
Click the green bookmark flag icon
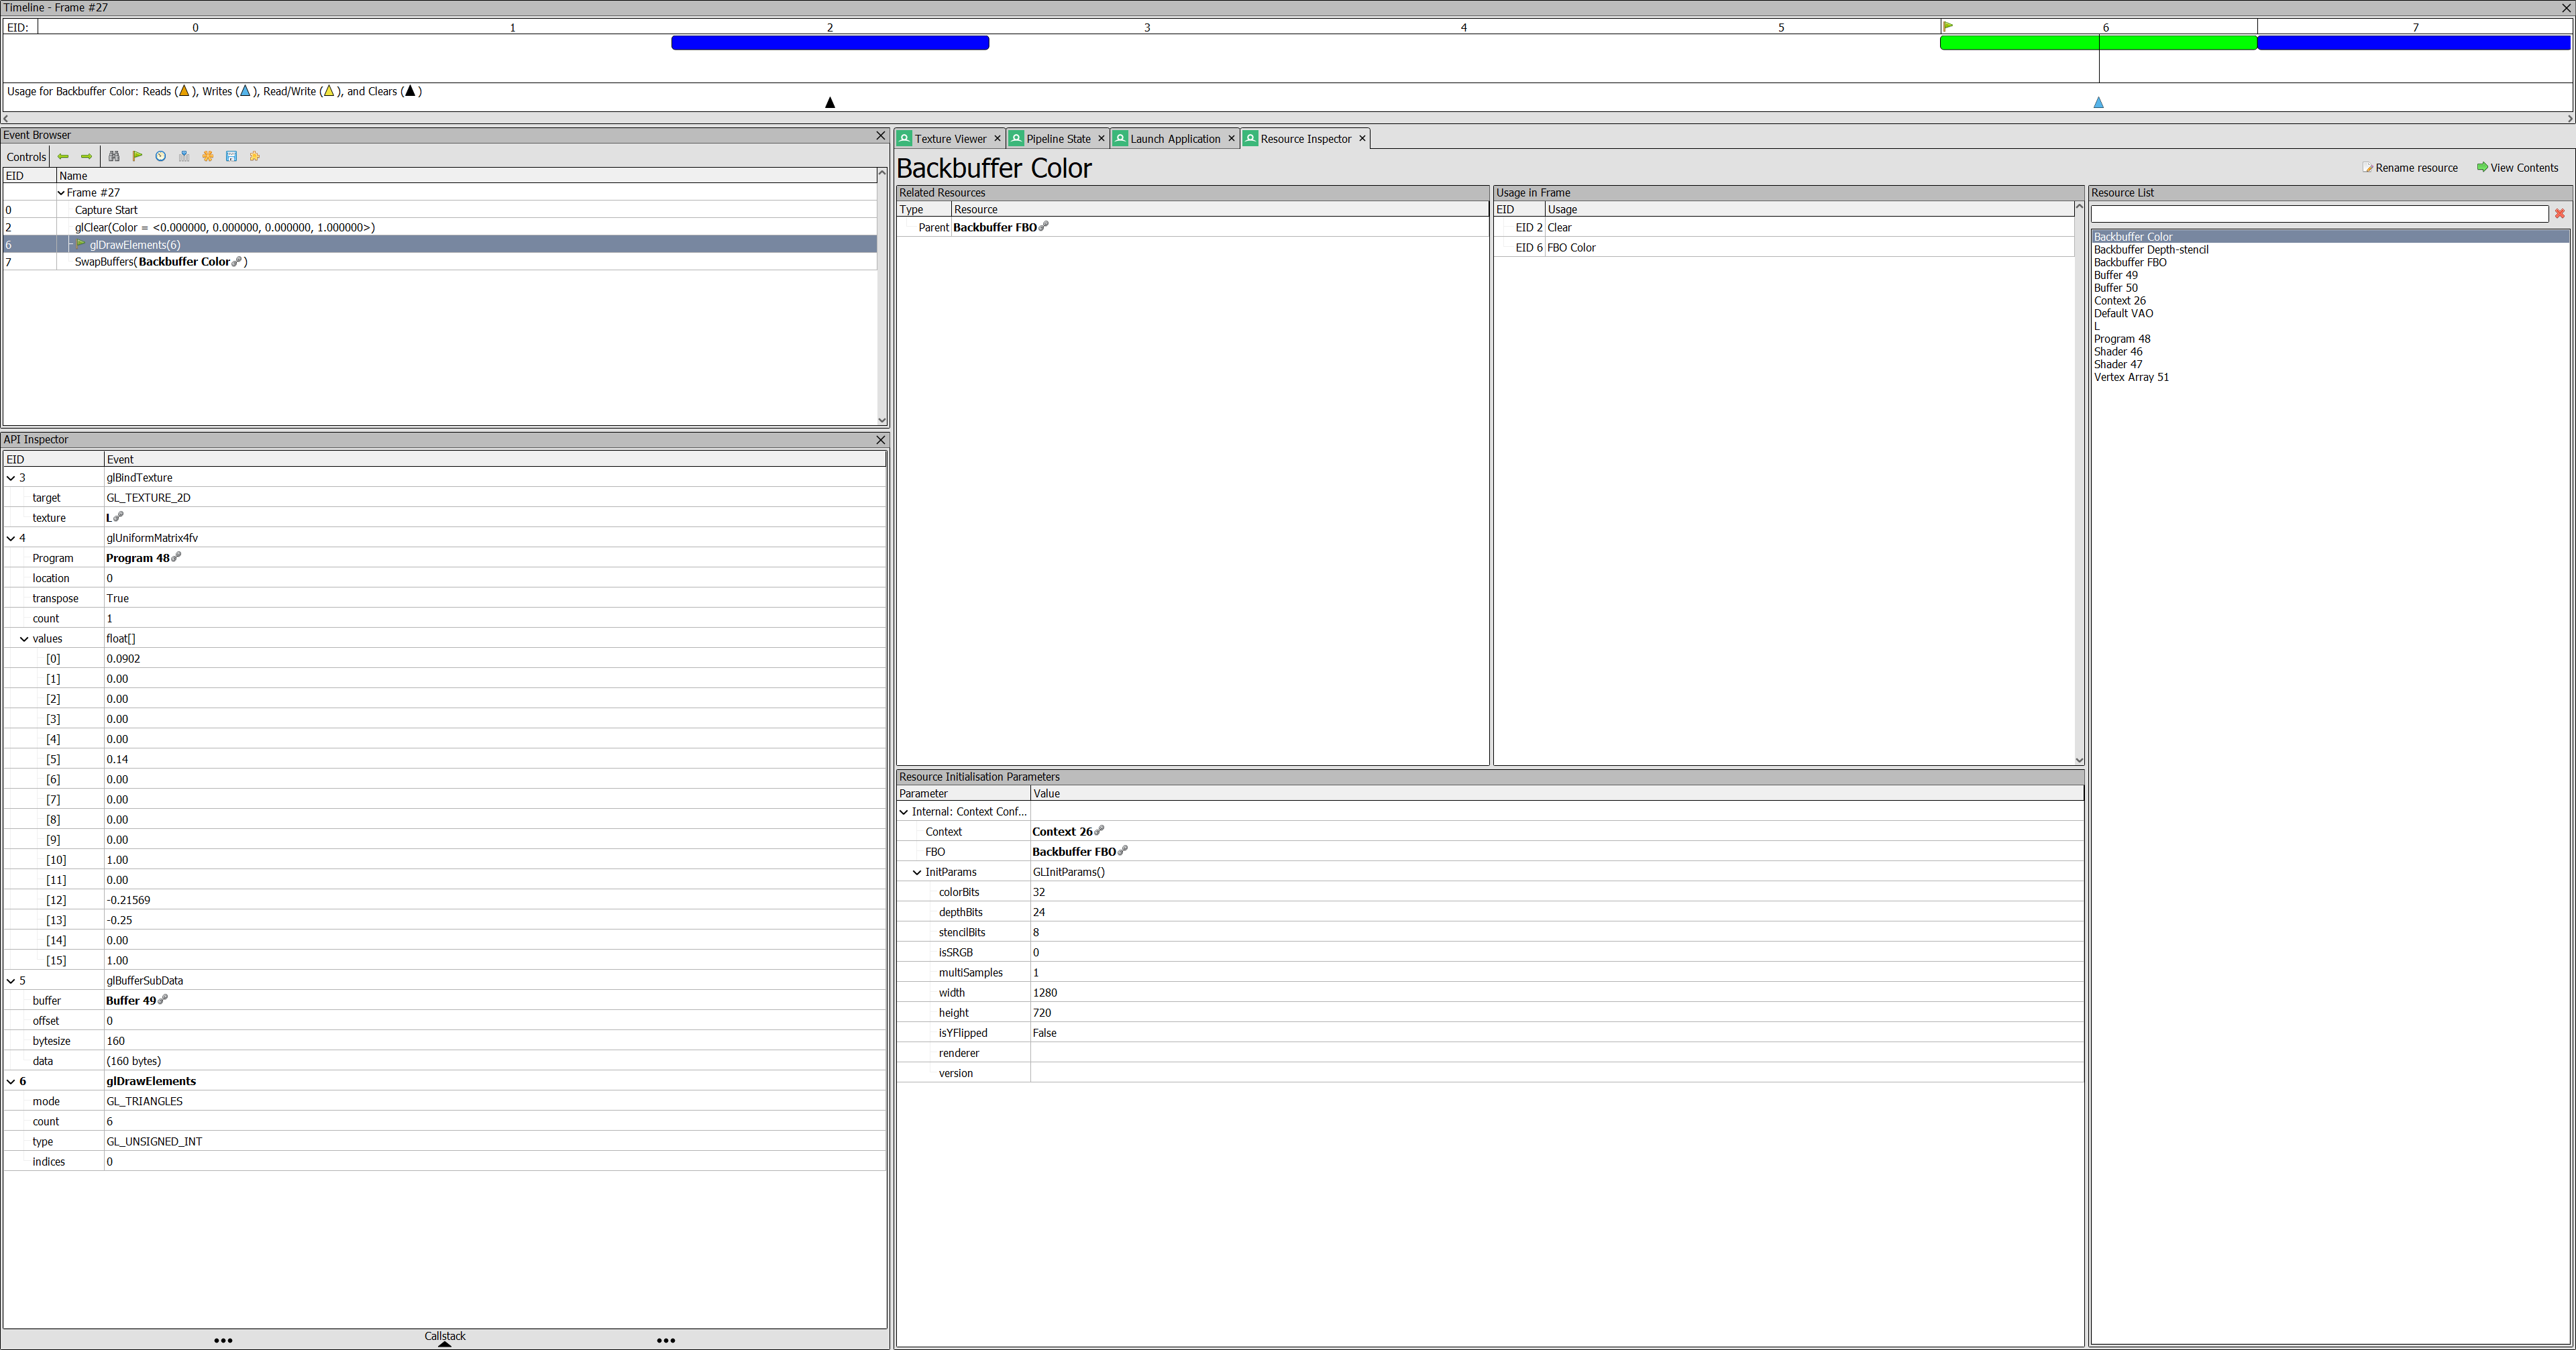138,156
